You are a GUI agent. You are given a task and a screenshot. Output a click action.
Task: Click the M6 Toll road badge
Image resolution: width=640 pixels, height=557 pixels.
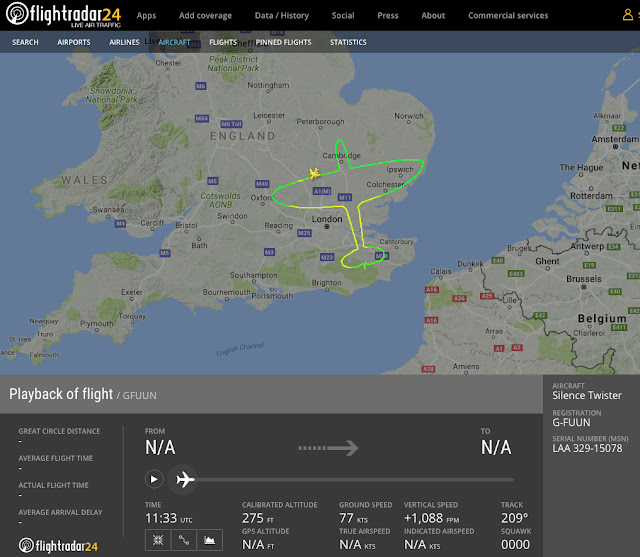click(x=231, y=124)
